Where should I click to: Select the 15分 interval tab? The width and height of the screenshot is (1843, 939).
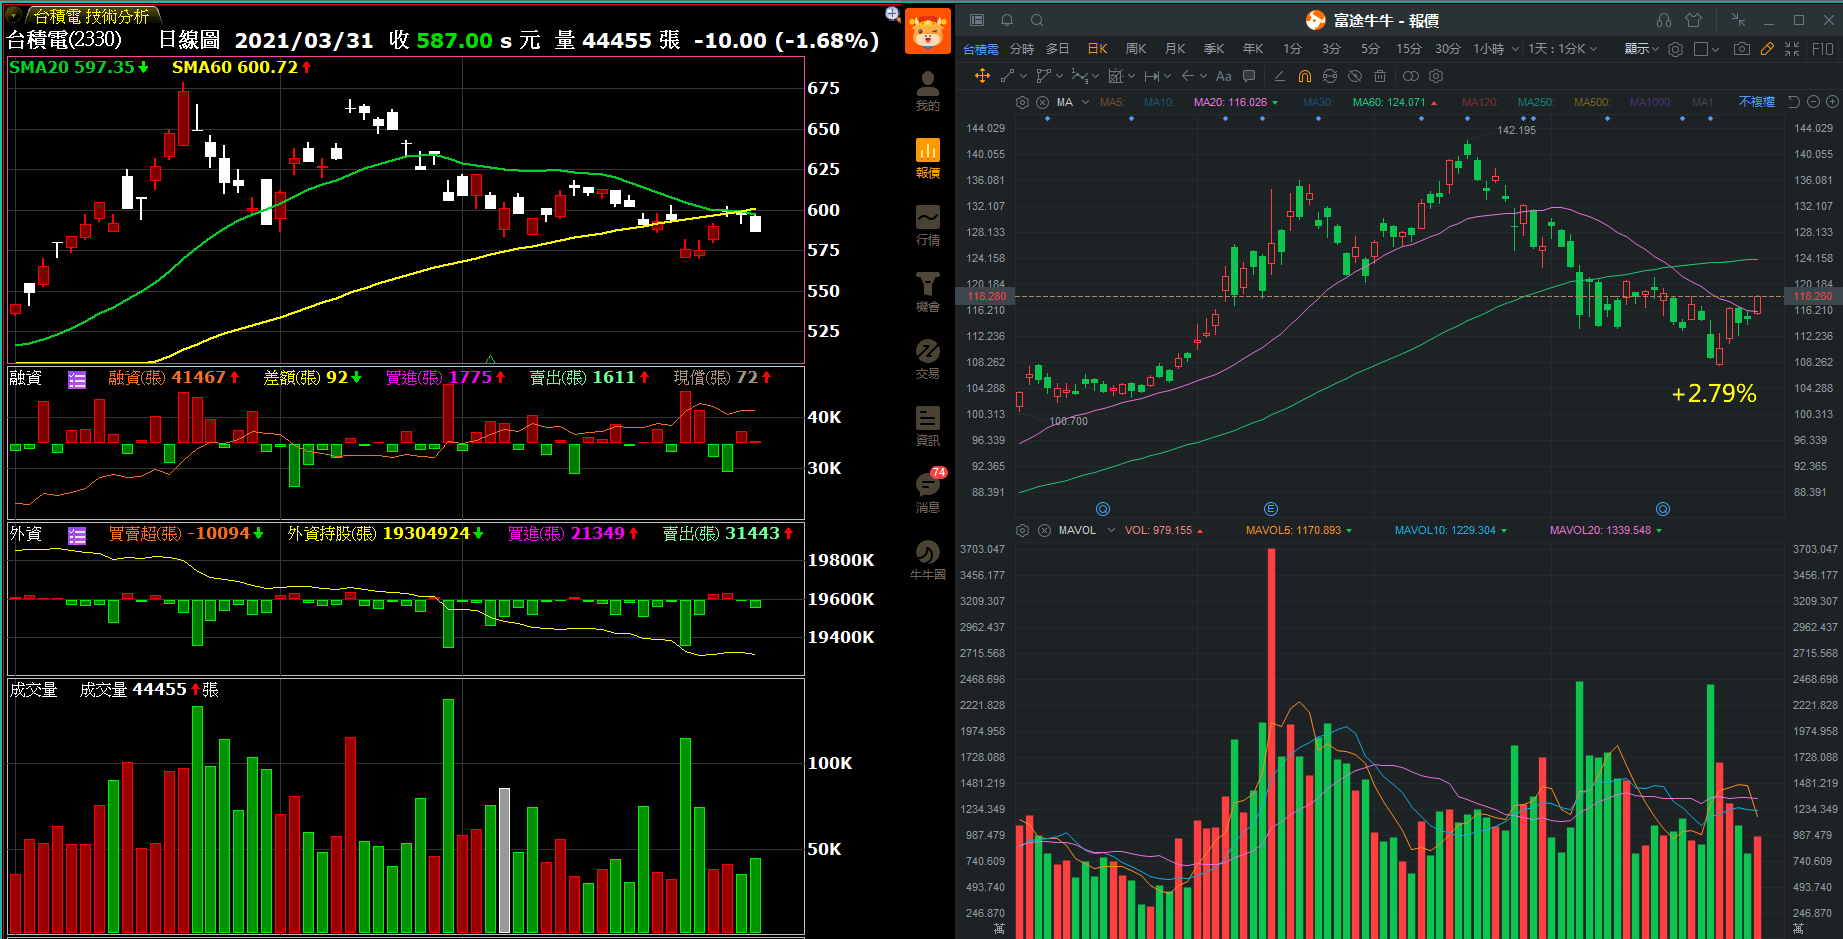[x=1409, y=49]
